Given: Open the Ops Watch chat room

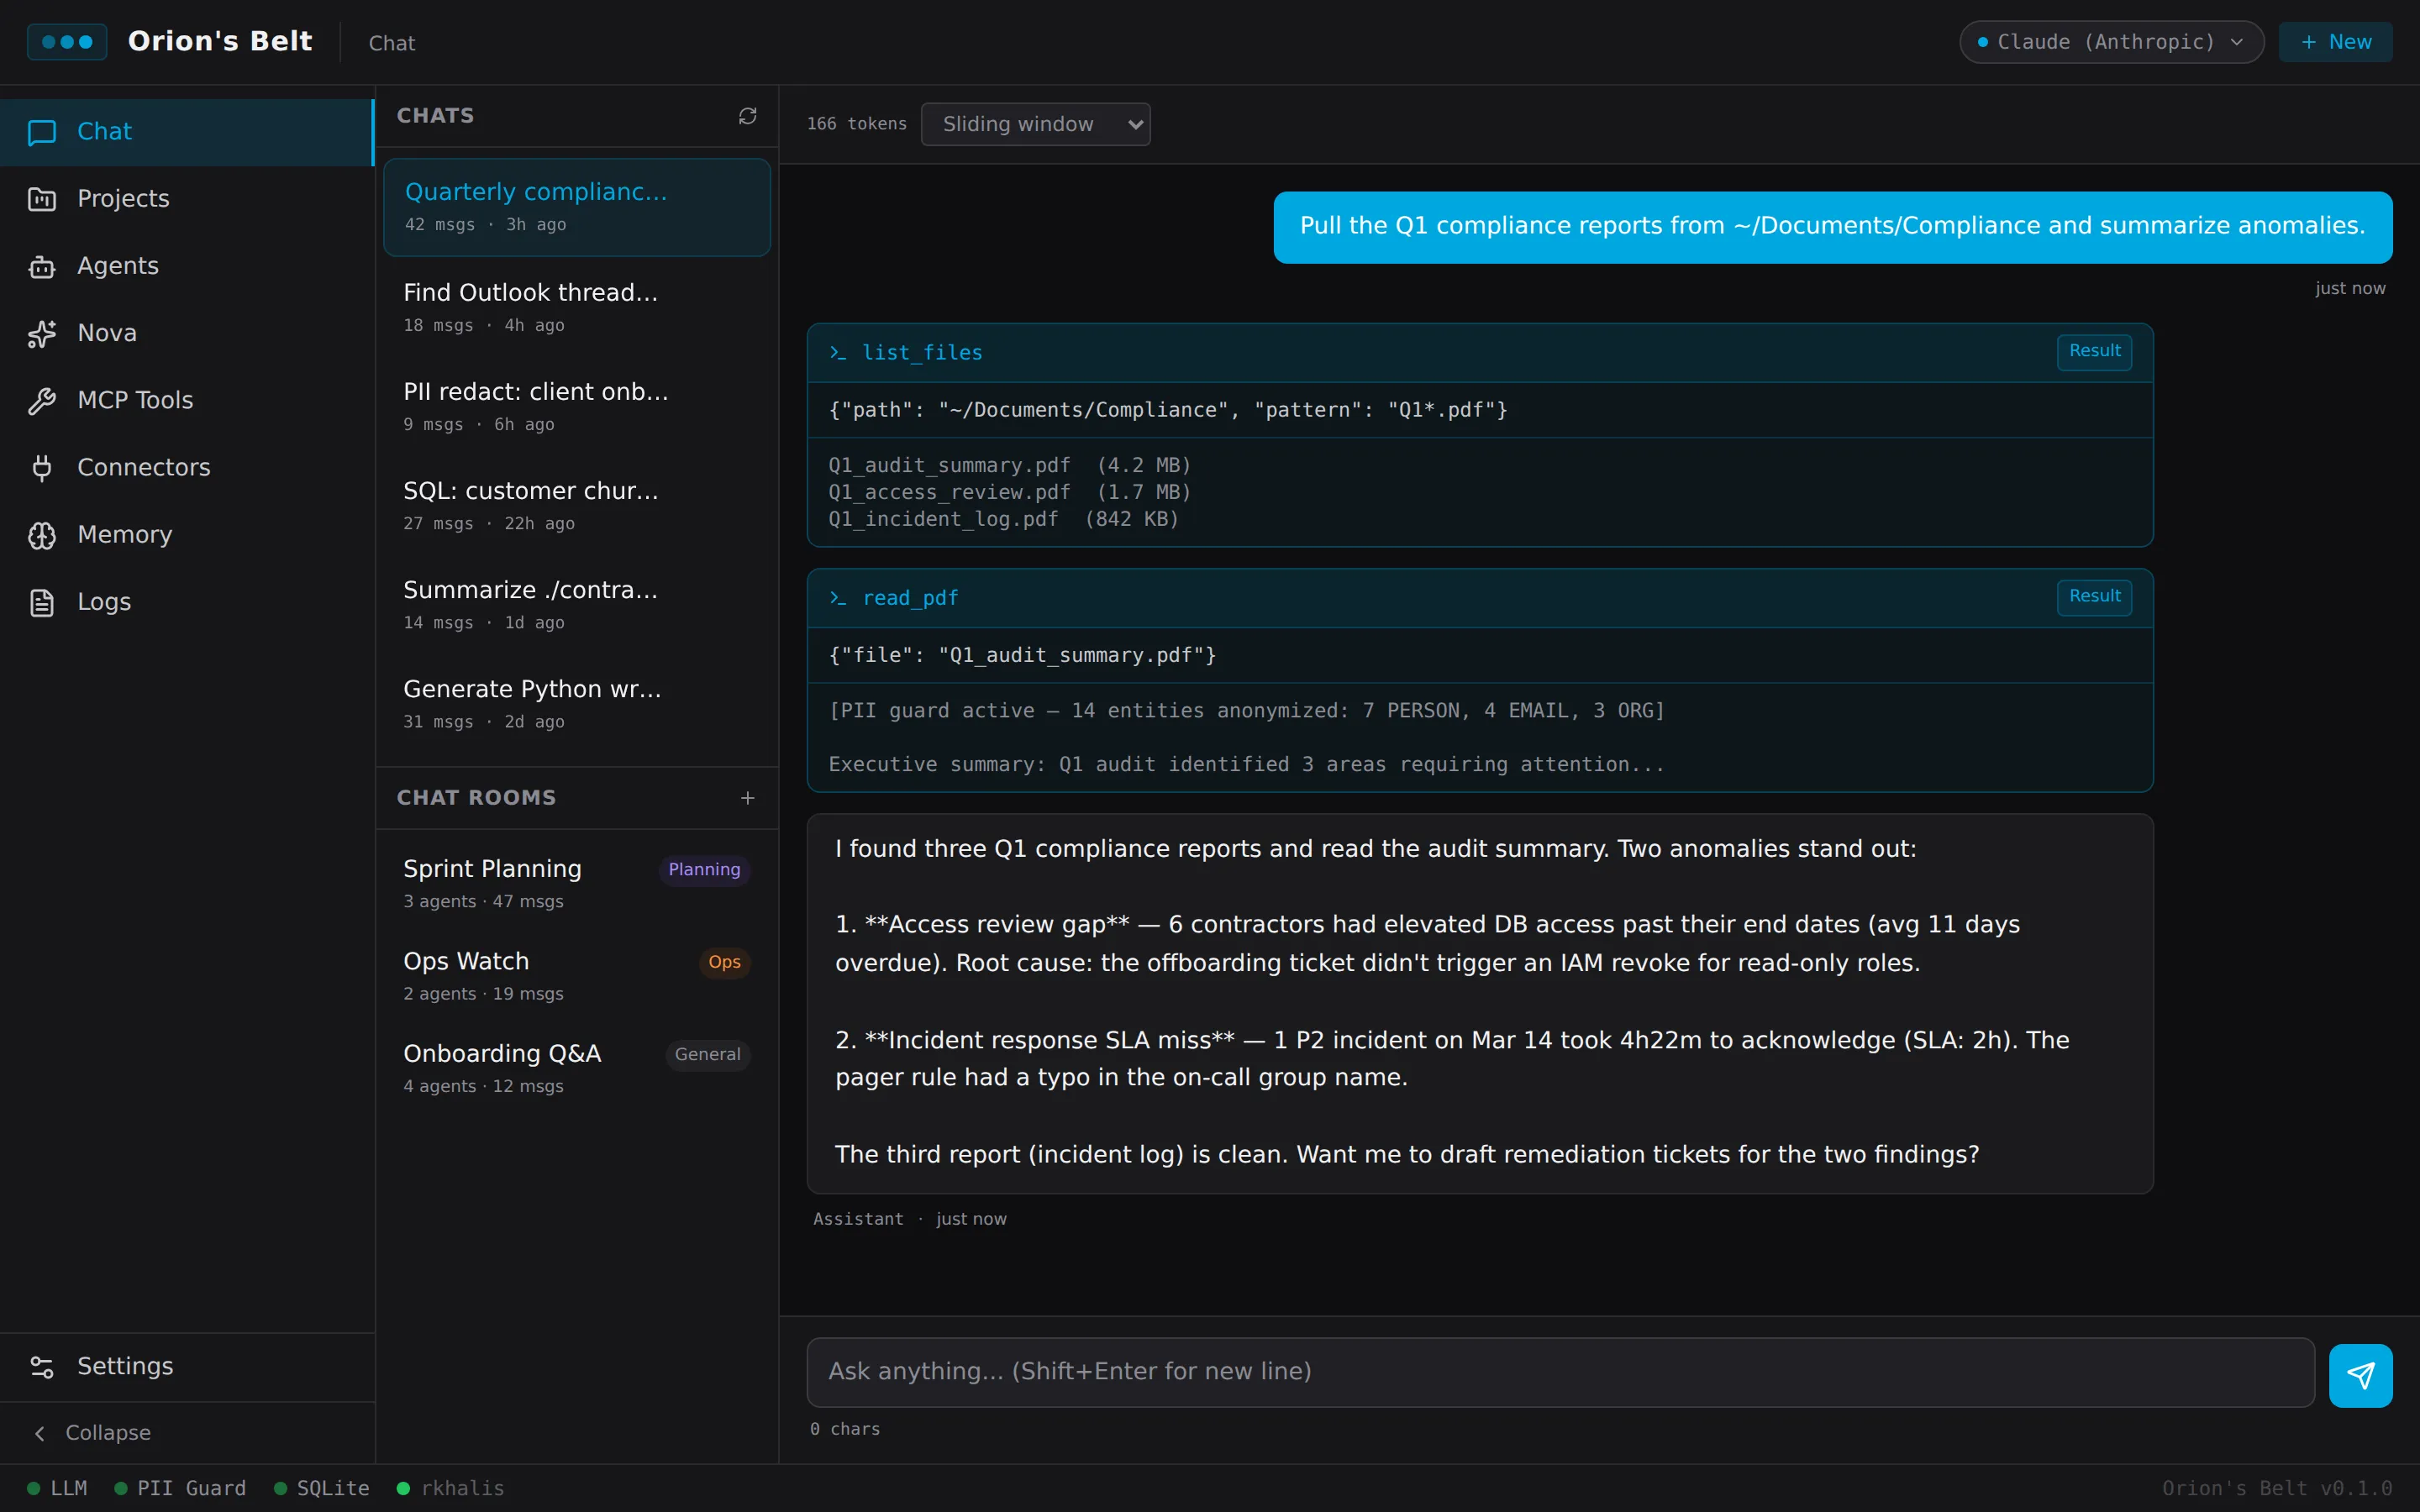Looking at the screenshot, I should (x=577, y=975).
